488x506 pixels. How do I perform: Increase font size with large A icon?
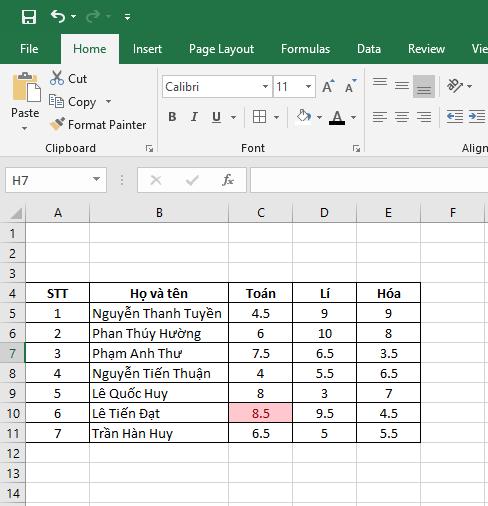(x=328, y=87)
